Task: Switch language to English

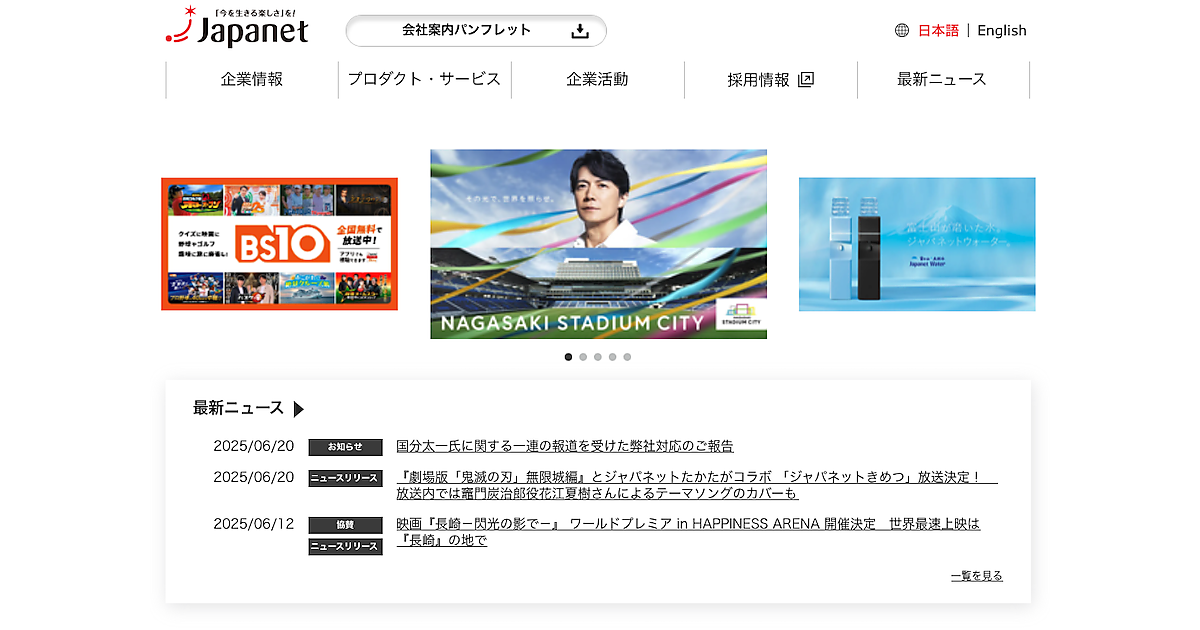Action: [1002, 30]
